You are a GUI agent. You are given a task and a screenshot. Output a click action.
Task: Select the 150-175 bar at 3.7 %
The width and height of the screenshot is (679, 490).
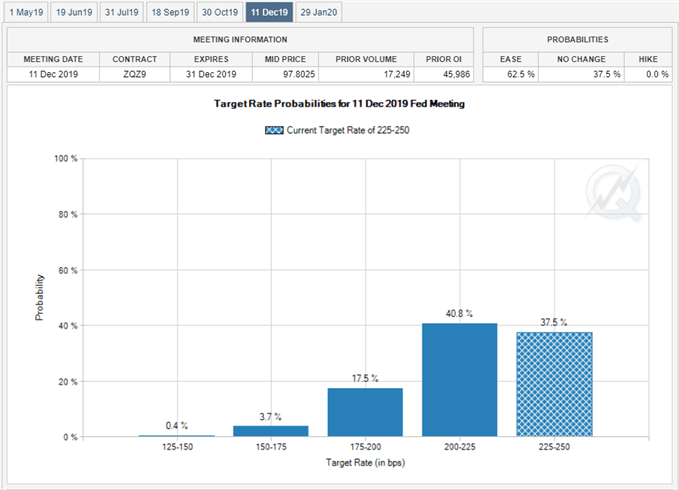(270, 431)
